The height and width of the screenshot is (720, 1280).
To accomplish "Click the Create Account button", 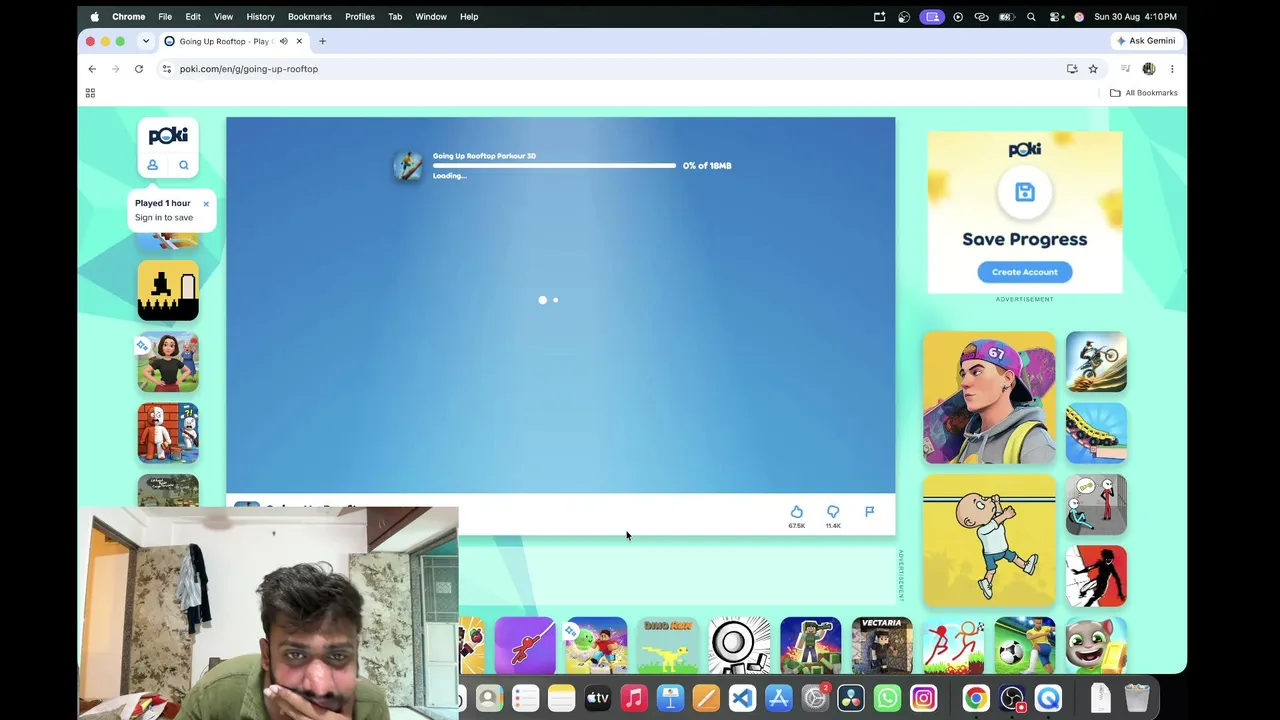I will [x=1024, y=272].
